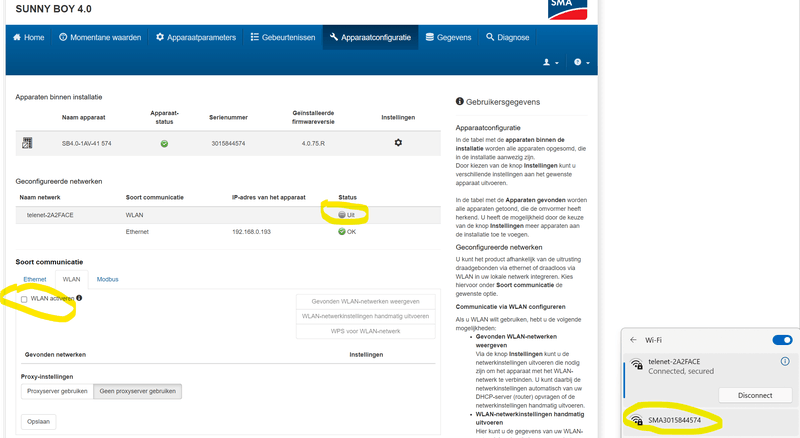Click Home house icon

(x=17, y=37)
